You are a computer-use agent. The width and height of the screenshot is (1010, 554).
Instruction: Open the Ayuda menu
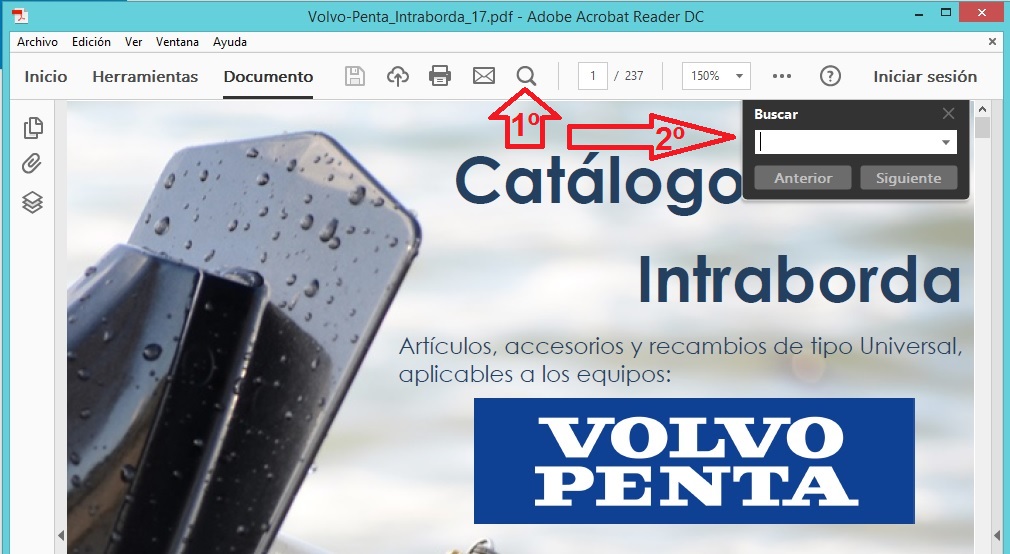click(230, 42)
